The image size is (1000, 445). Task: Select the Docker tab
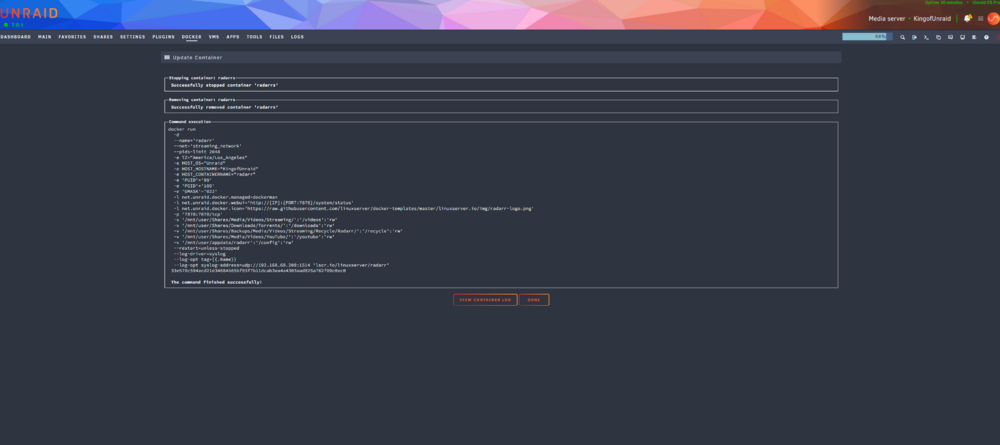click(x=191, y=37)
